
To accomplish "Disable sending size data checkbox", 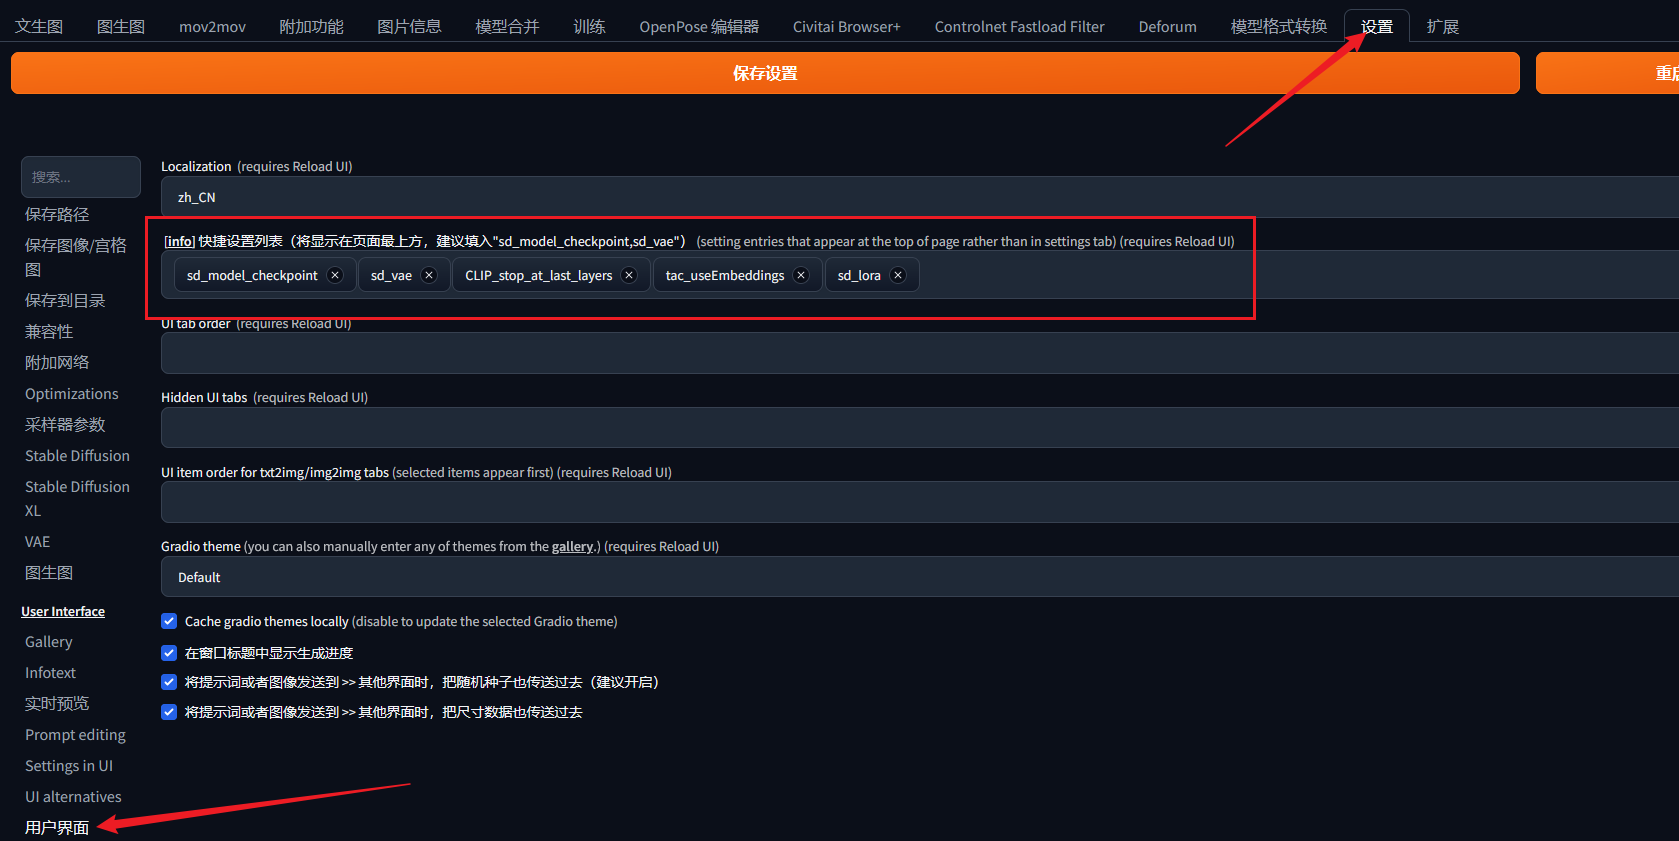I will tap(169, 712).
